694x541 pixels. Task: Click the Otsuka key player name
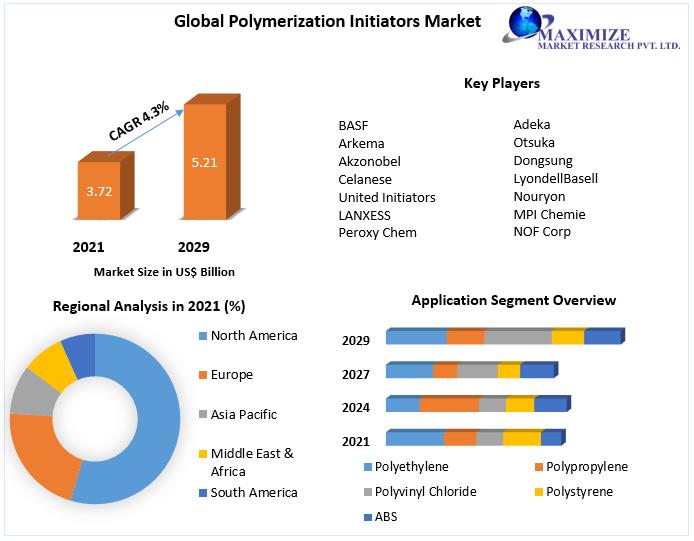pos(534,143)
